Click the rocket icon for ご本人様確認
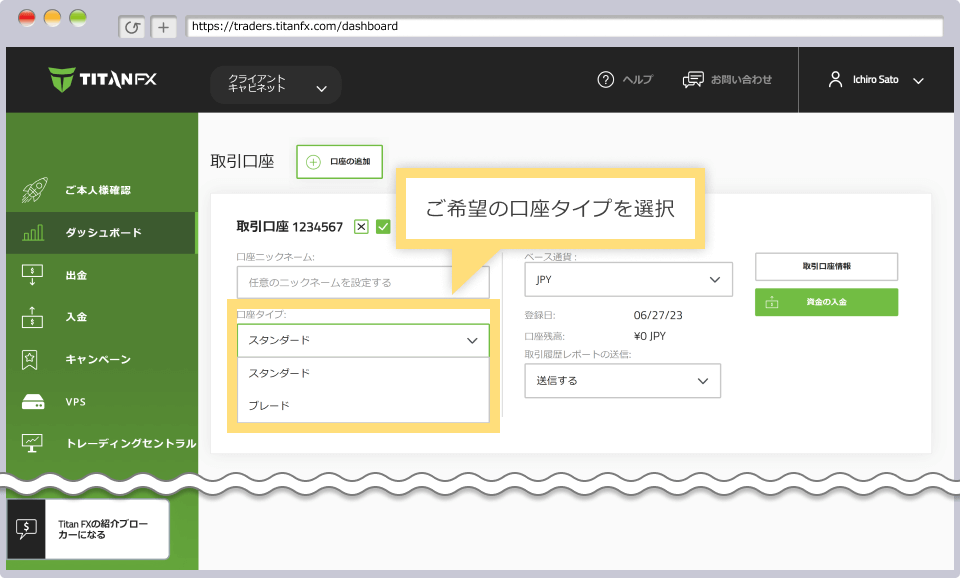The width and height of the screenshot is (960, 578). pyautogui.click(x=34, y=190)
